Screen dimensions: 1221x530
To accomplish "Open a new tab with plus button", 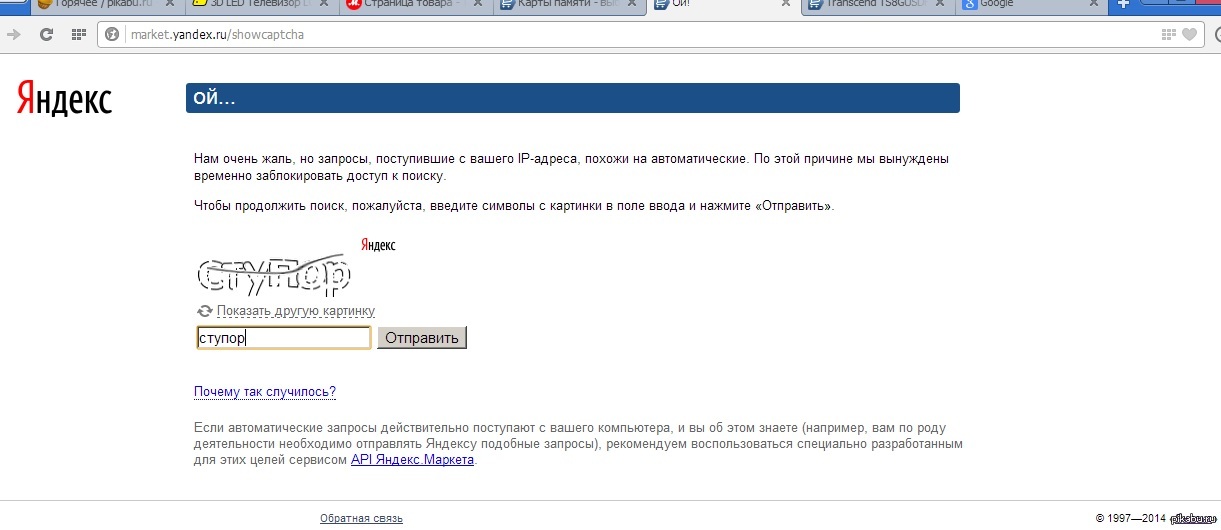I will pyautogui.click(x=1123, y=5).
